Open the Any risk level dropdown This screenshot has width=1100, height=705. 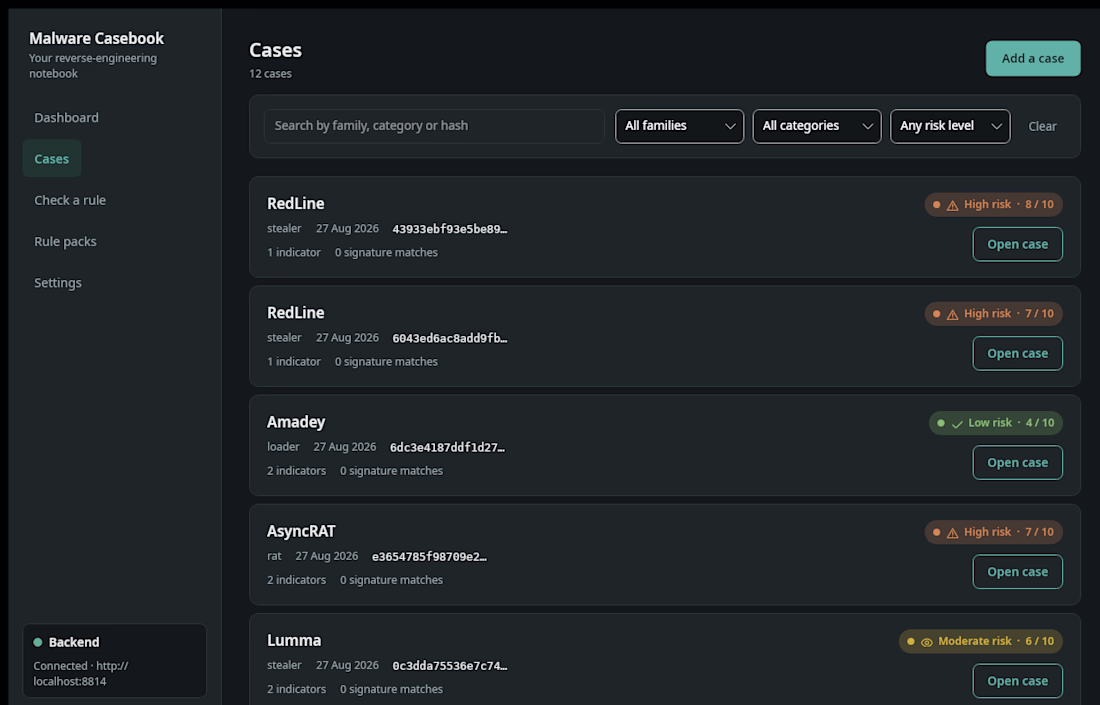950,126
